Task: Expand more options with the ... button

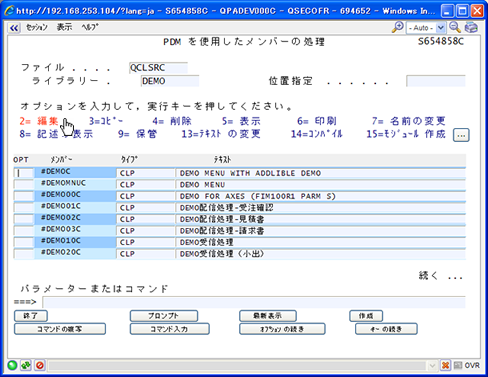Action: tap(461, 135)
